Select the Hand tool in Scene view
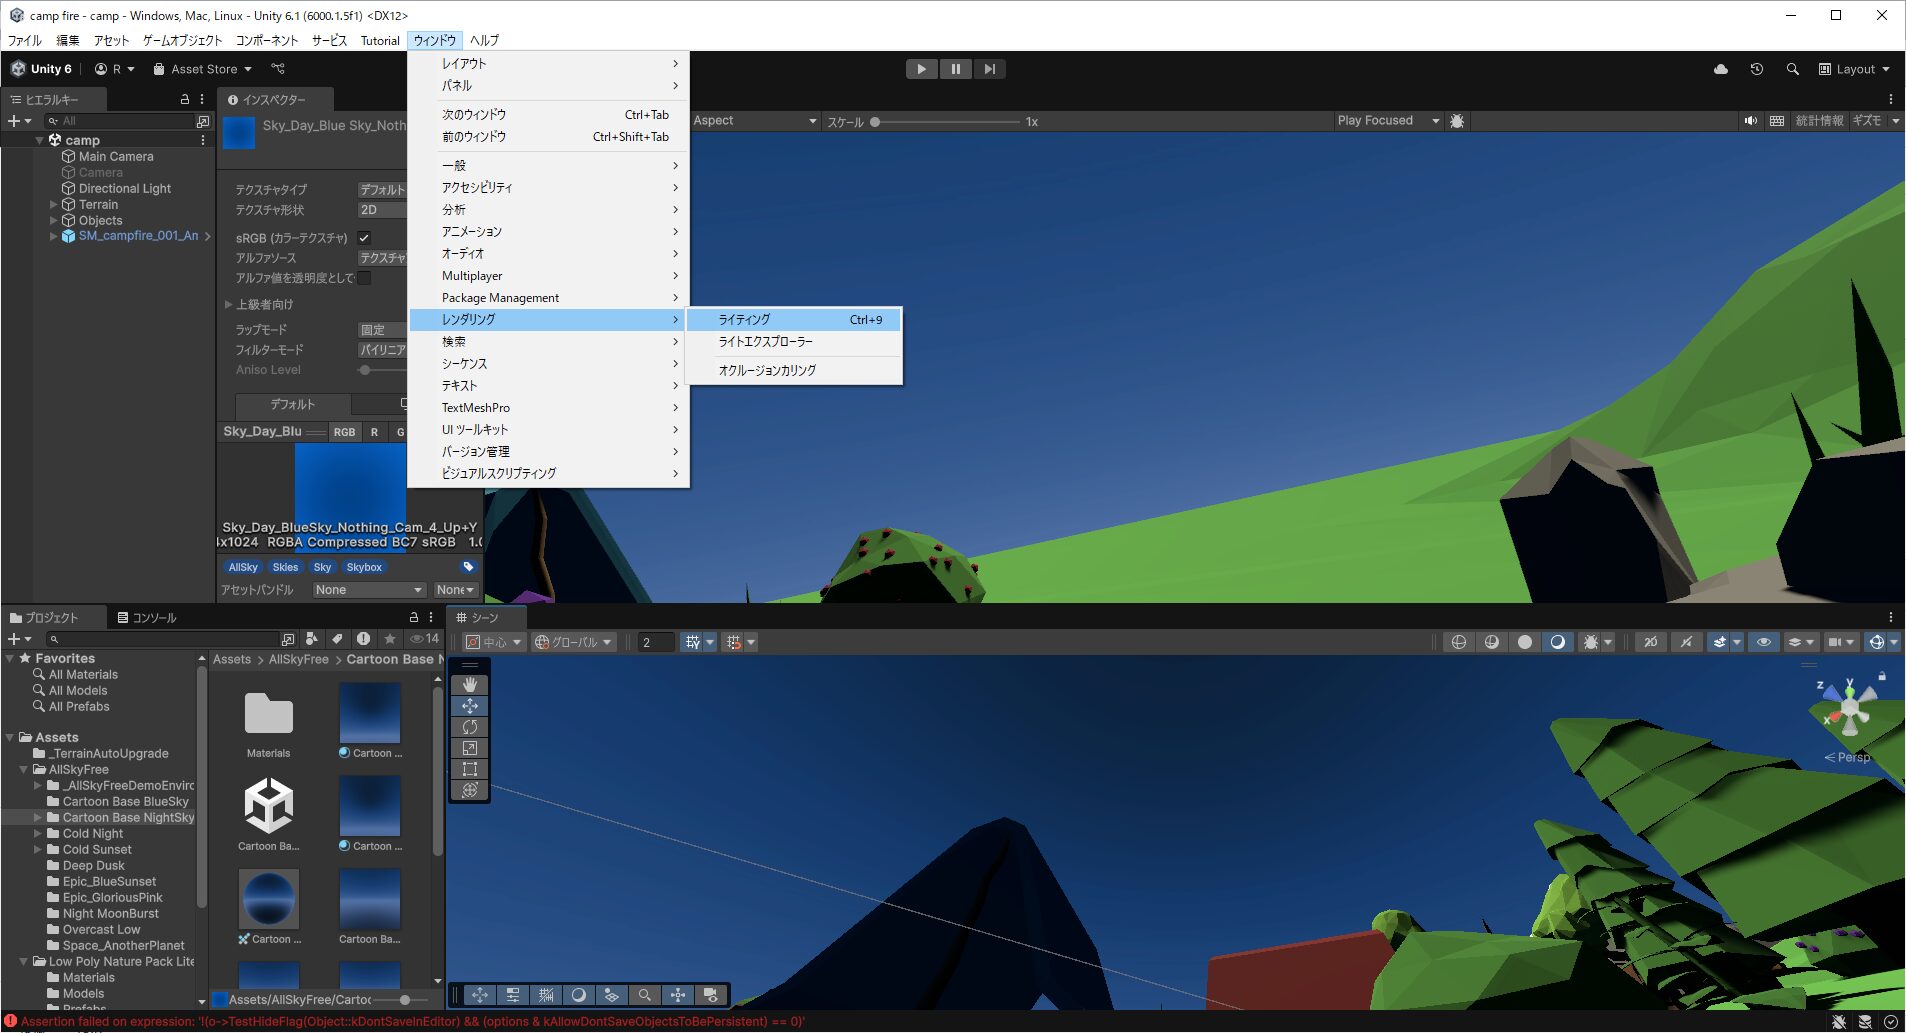 click(x=470, y=685)
